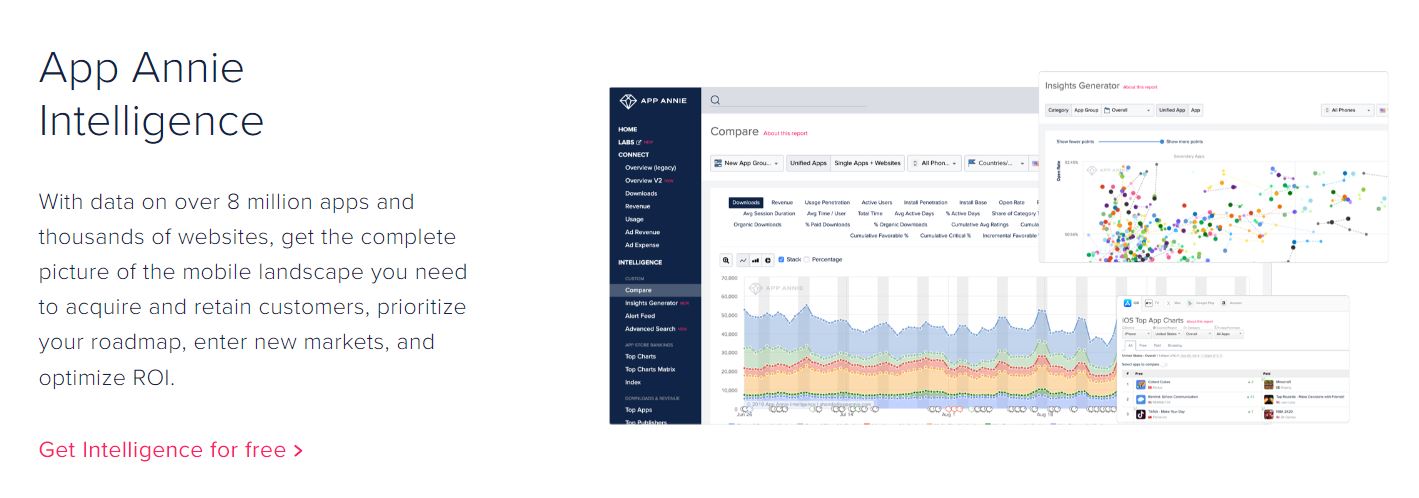Open Usage in sidebar
The height and width of the screenshot is (498, 1419).
[x=634, y=219]
